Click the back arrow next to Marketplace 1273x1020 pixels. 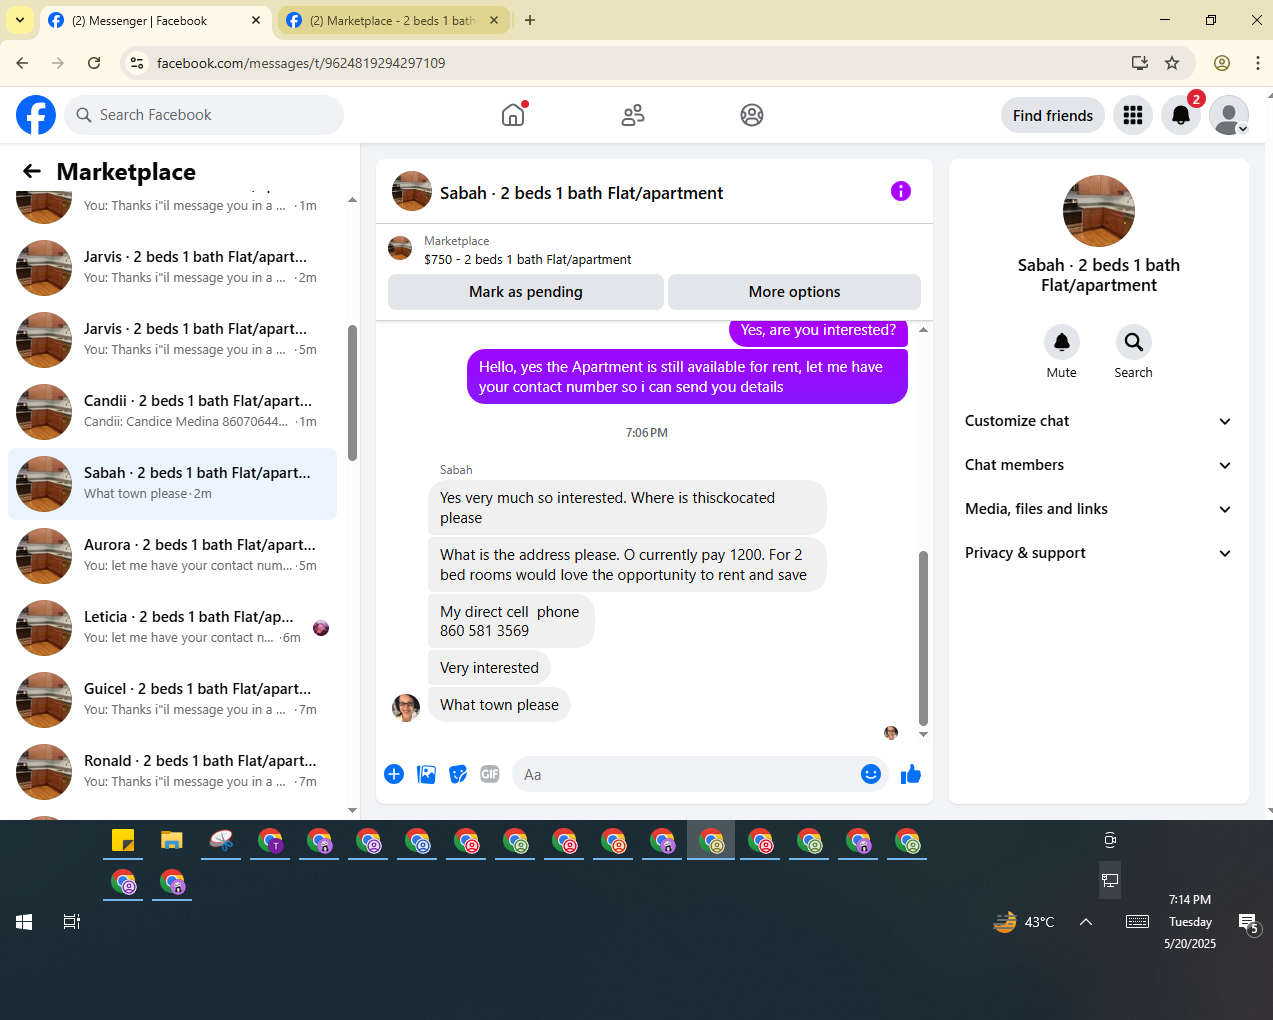[32, 171]
